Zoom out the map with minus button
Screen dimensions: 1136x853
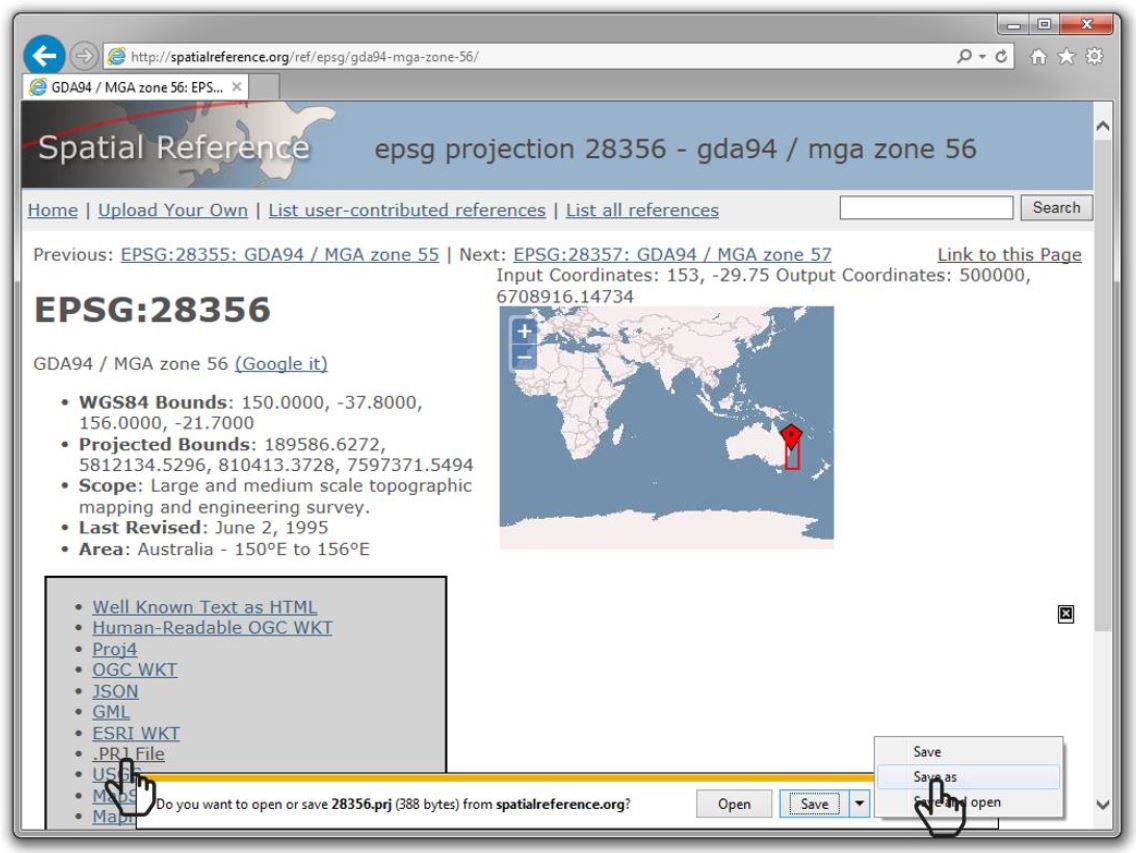[x=525, y=357]
